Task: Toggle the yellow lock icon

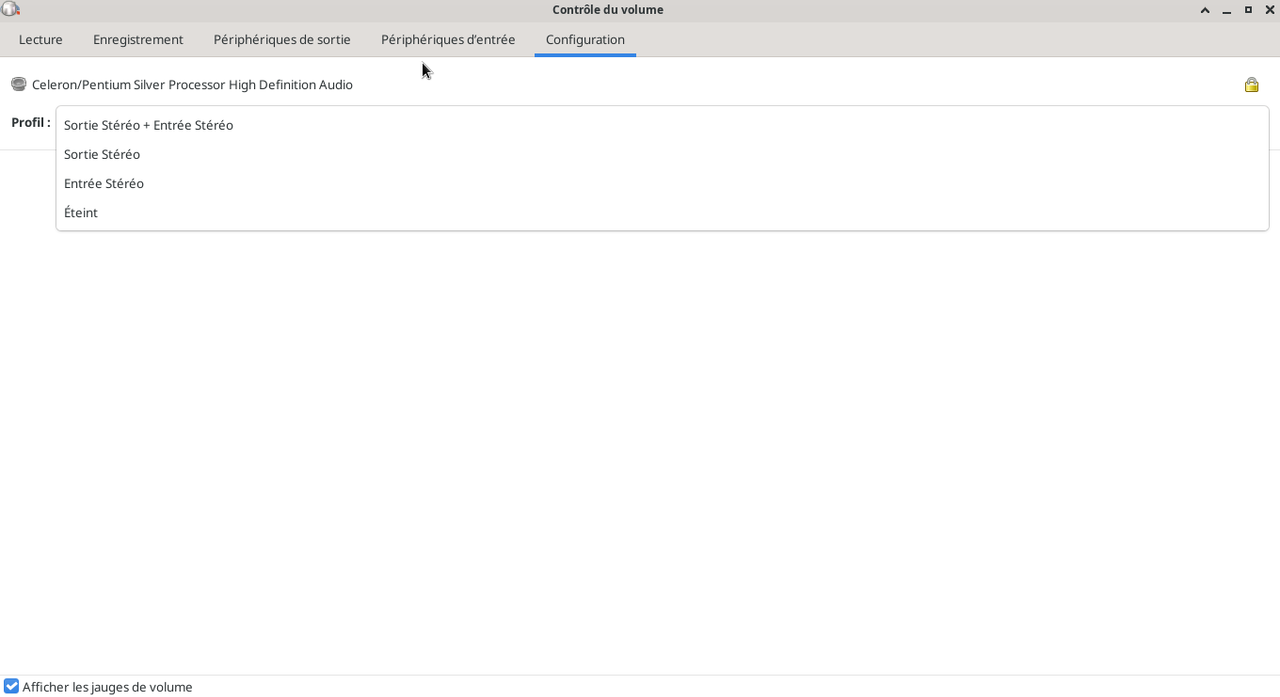Action: [1251, 85]
